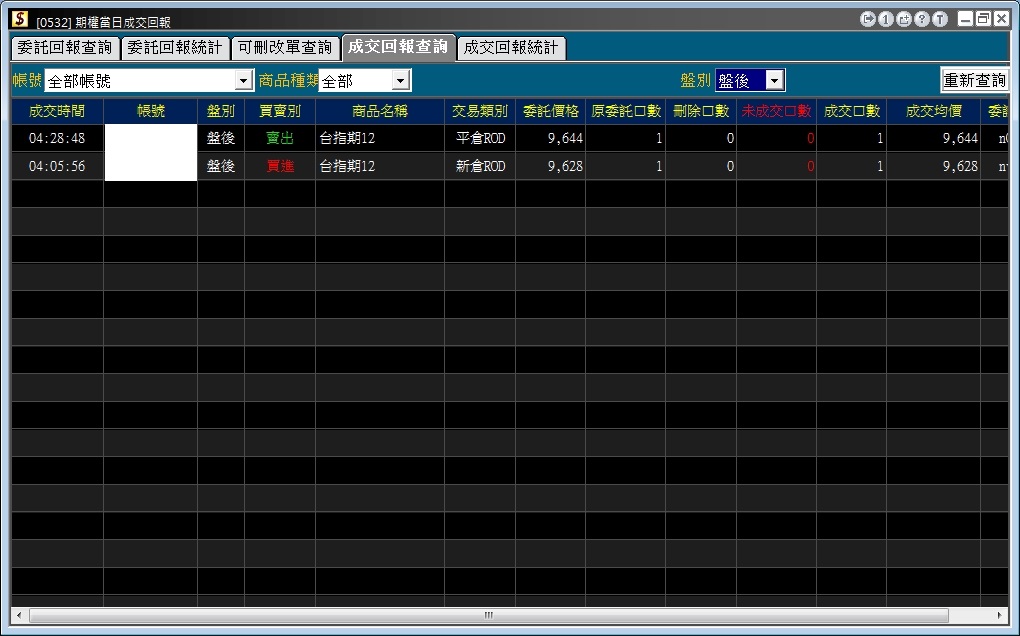Click 盤後 cell in the 買進 row

coord(221,166)
